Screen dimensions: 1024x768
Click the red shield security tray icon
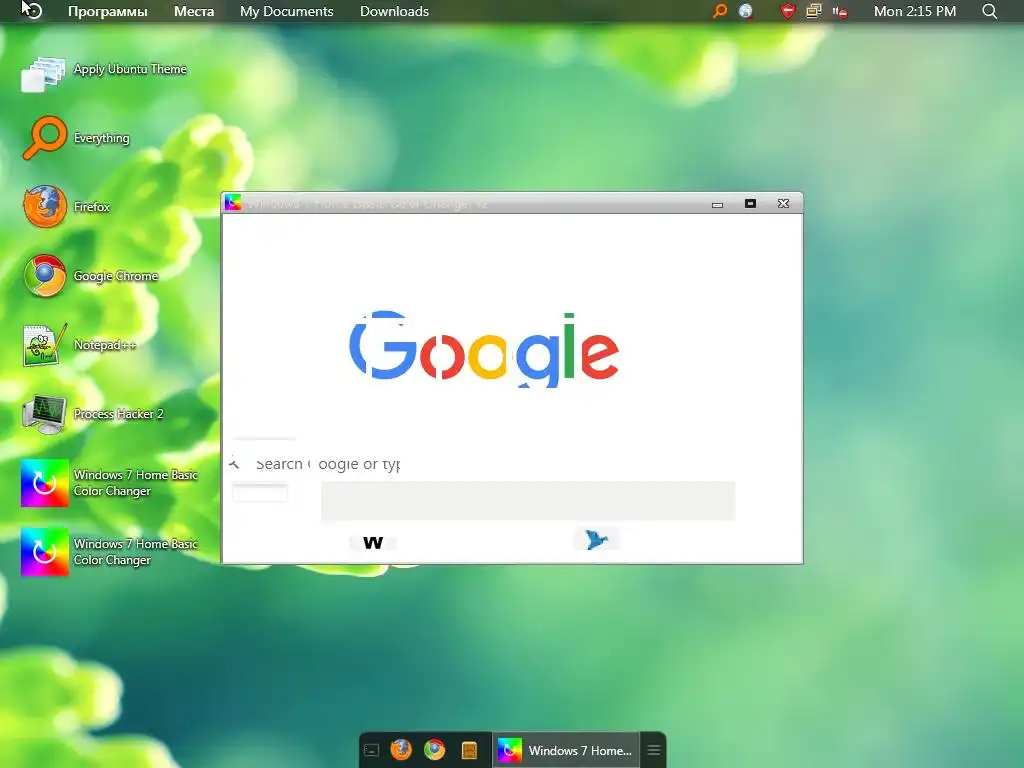coord(788,11)
